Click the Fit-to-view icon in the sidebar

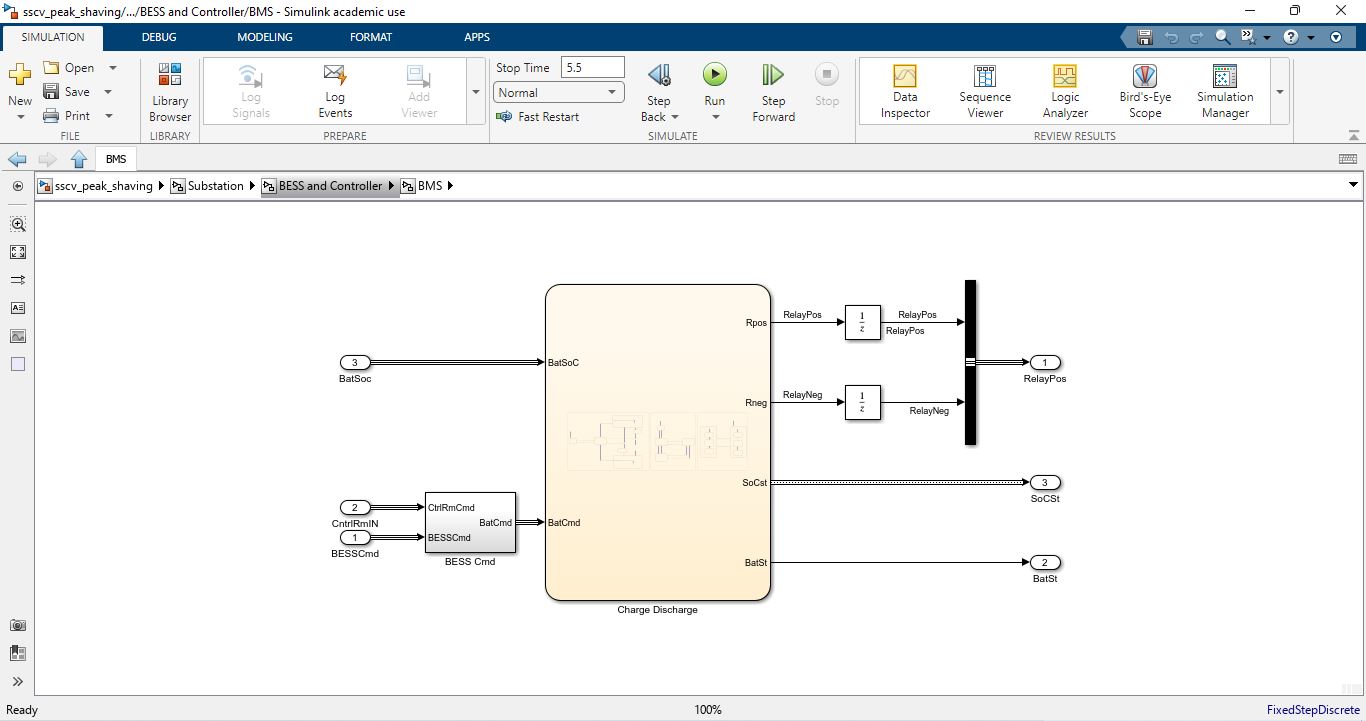[17, 252]
